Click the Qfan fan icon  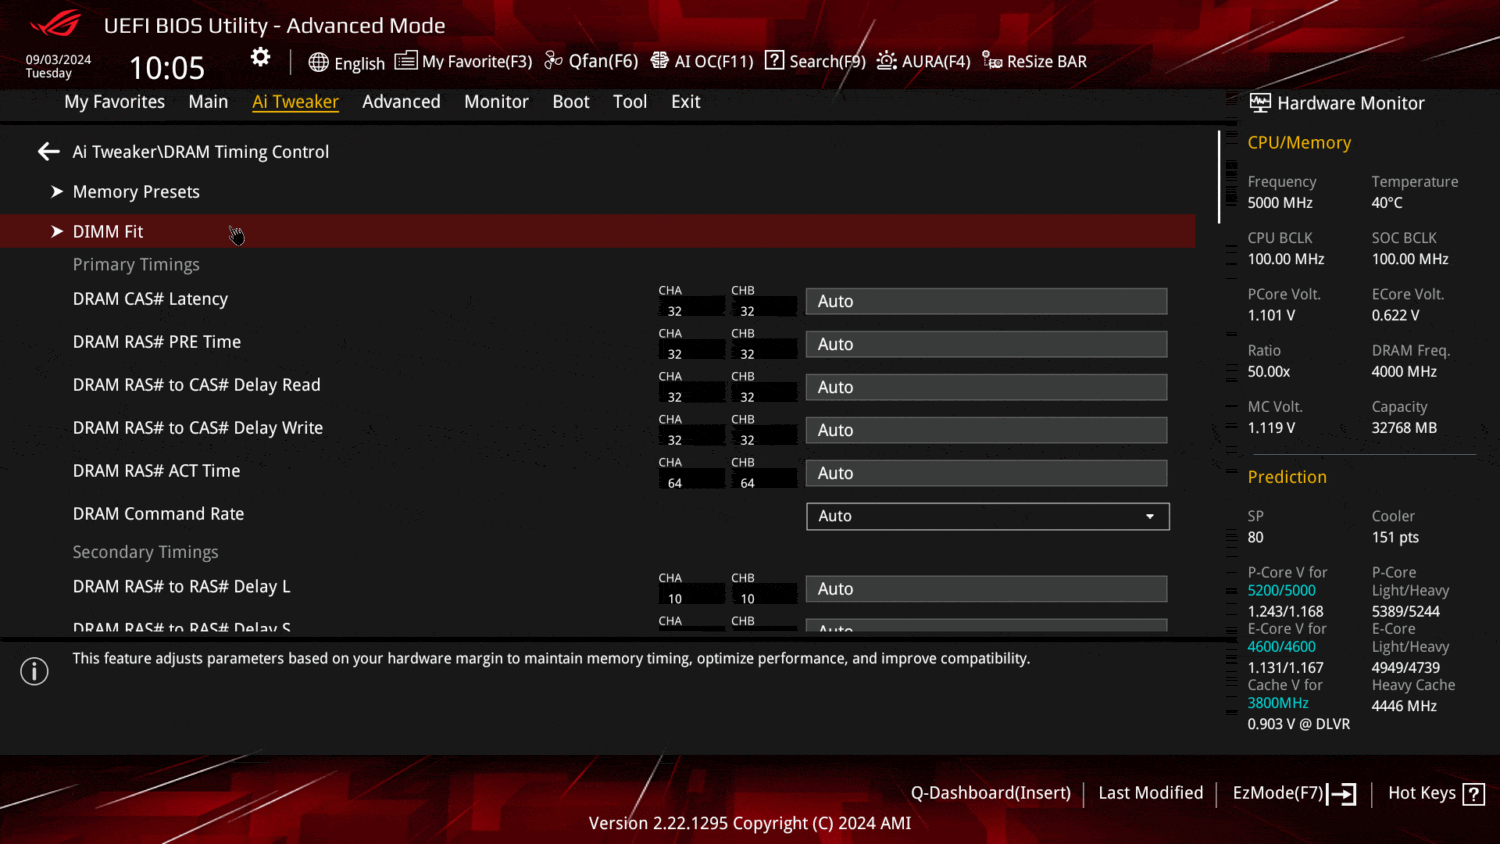coord(554,61)
